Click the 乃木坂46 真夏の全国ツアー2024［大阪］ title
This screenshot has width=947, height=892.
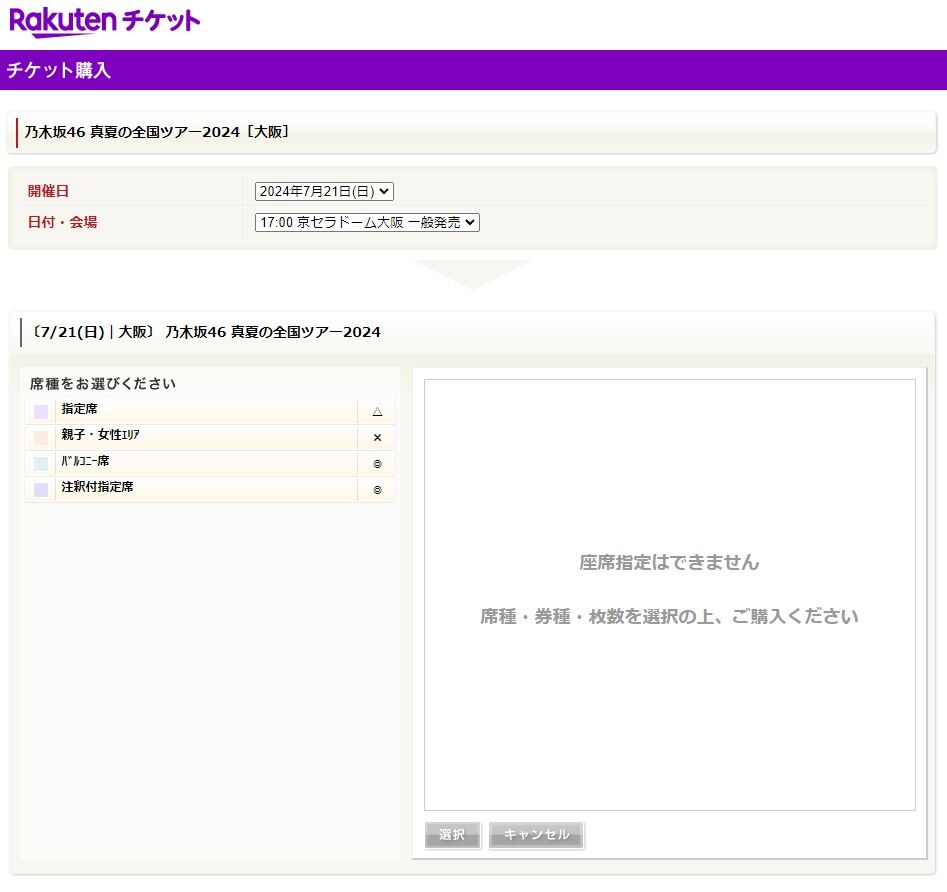point(157,132)
